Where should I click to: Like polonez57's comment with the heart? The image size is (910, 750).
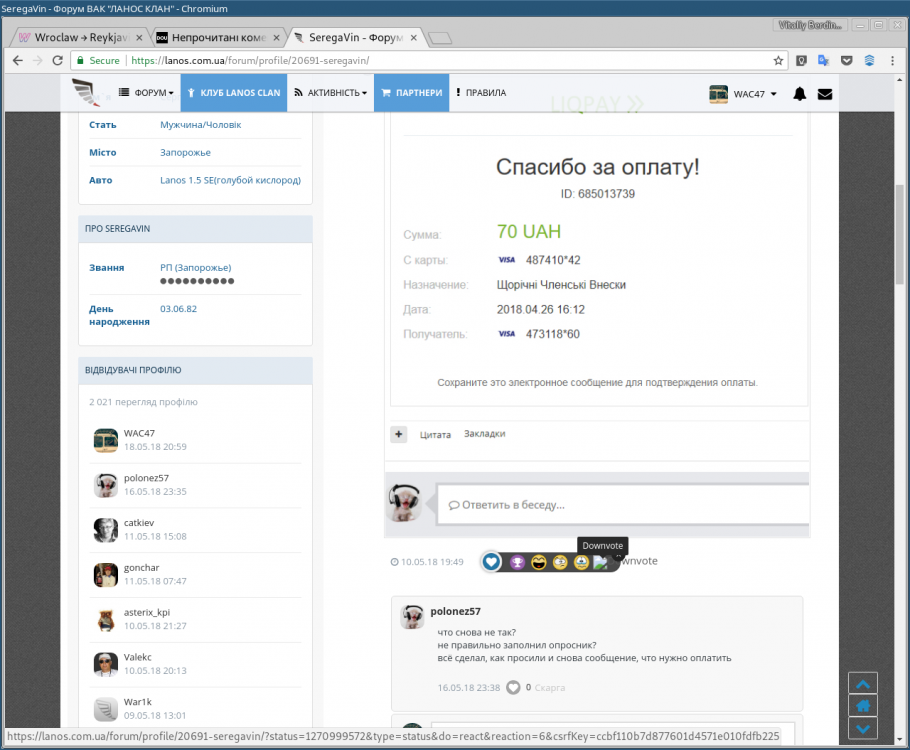pyautogui.click(x=513, y=687)
